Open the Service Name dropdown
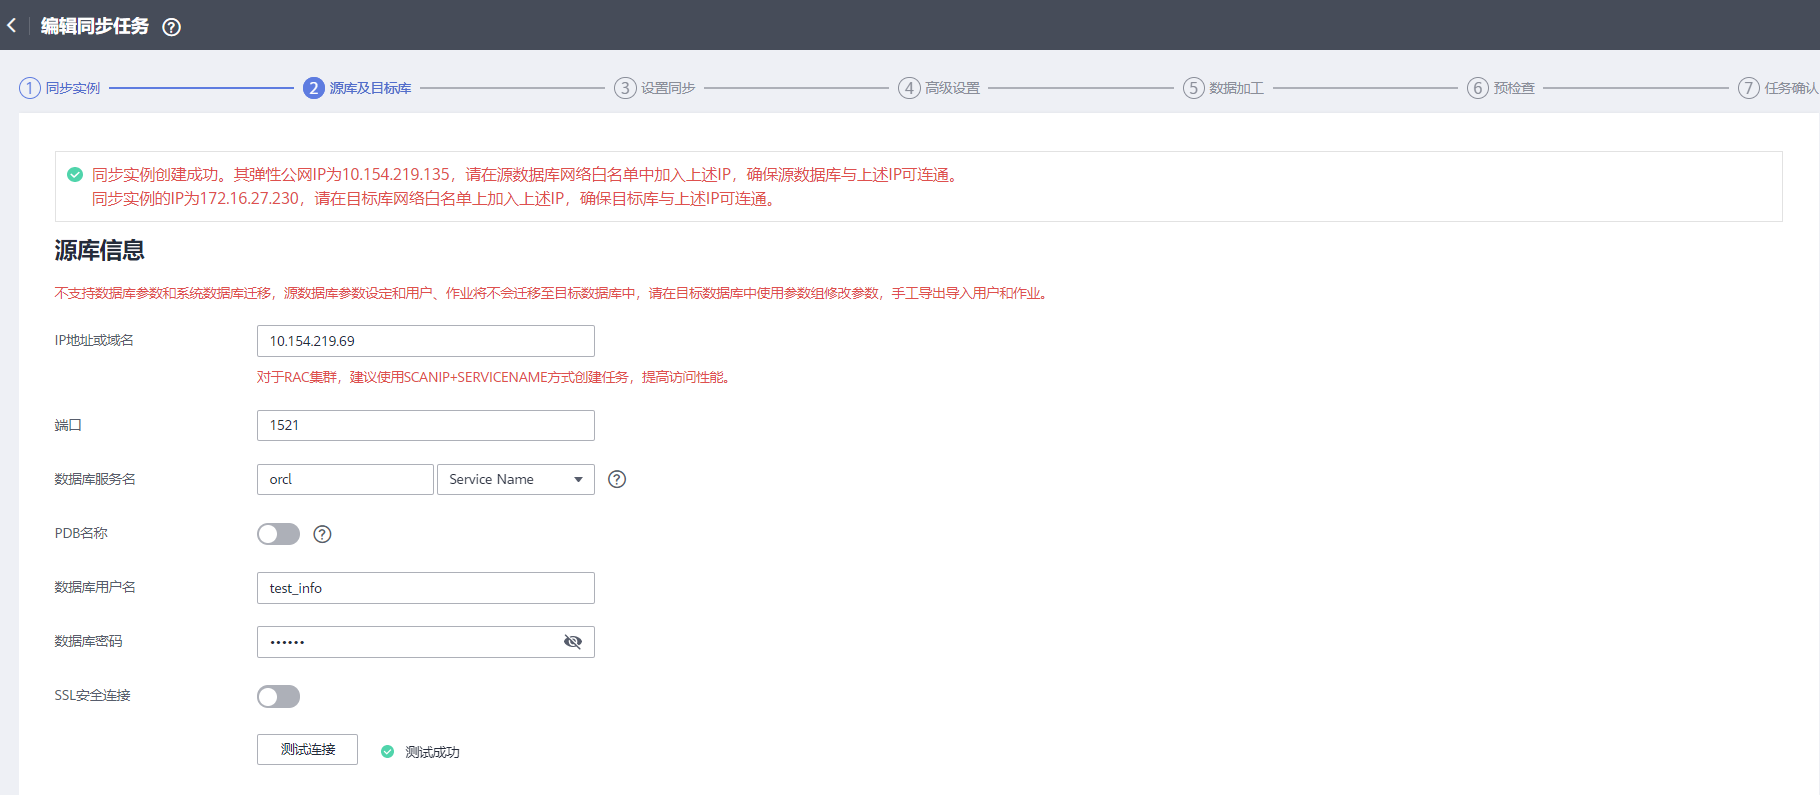 (x=515, y=480)
